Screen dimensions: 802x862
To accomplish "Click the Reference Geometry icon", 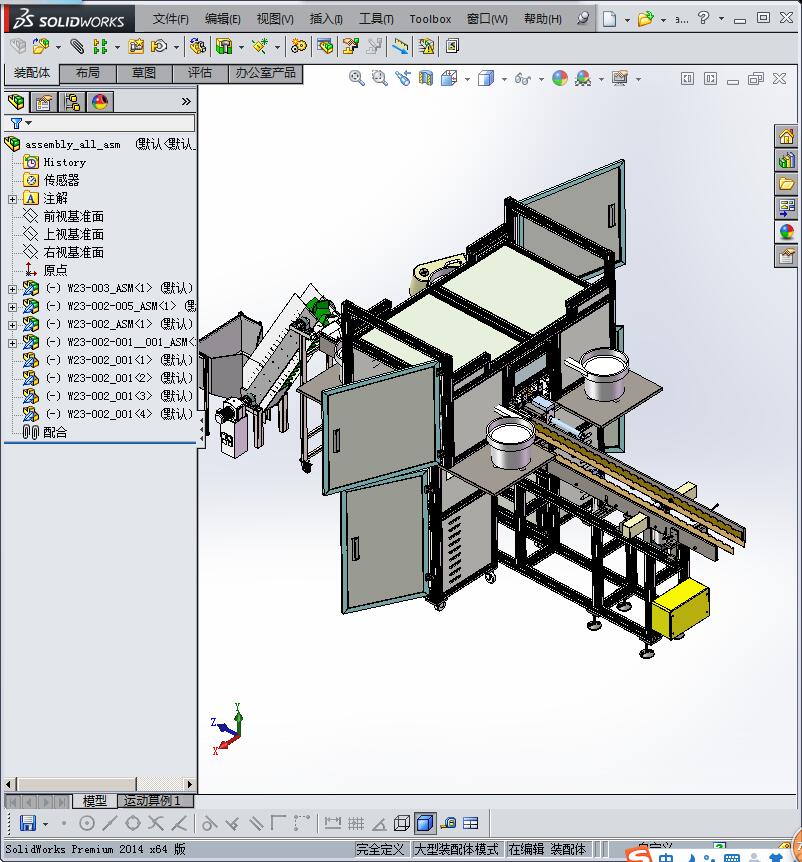I will point(260,46).
